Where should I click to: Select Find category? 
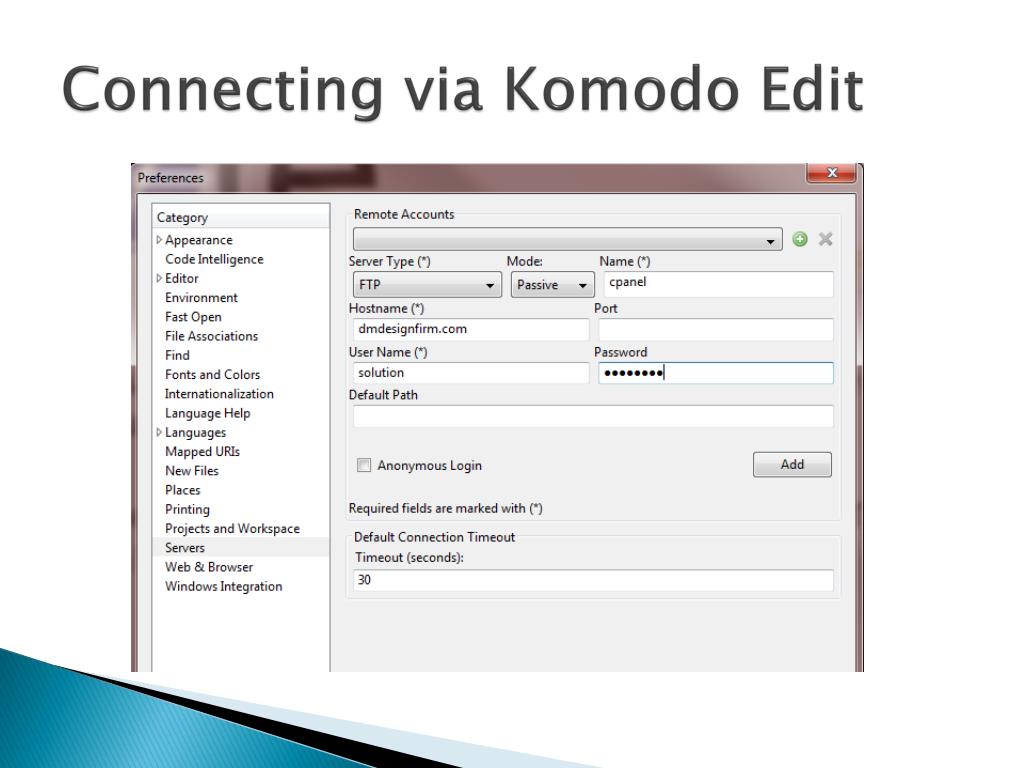(x=177, y=355)
